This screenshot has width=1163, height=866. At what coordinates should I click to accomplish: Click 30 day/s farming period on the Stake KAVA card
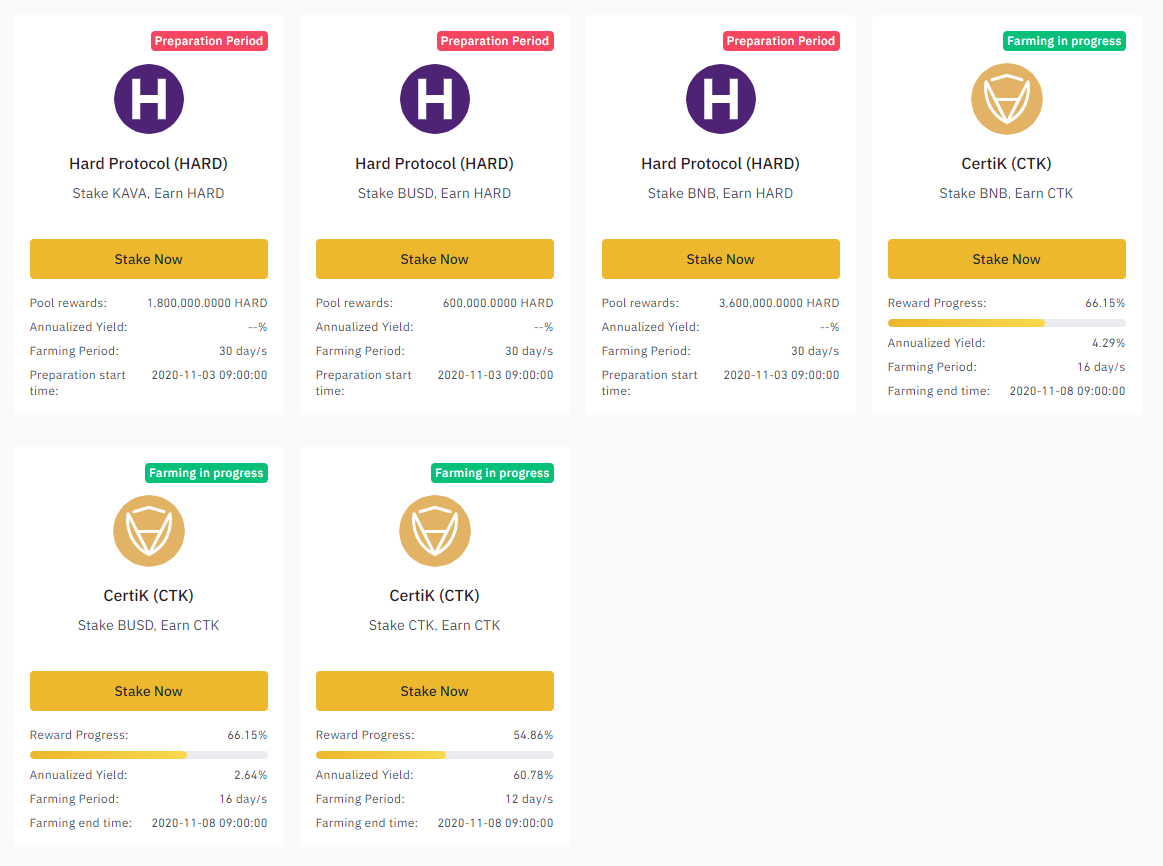click(x=243, y=351)
